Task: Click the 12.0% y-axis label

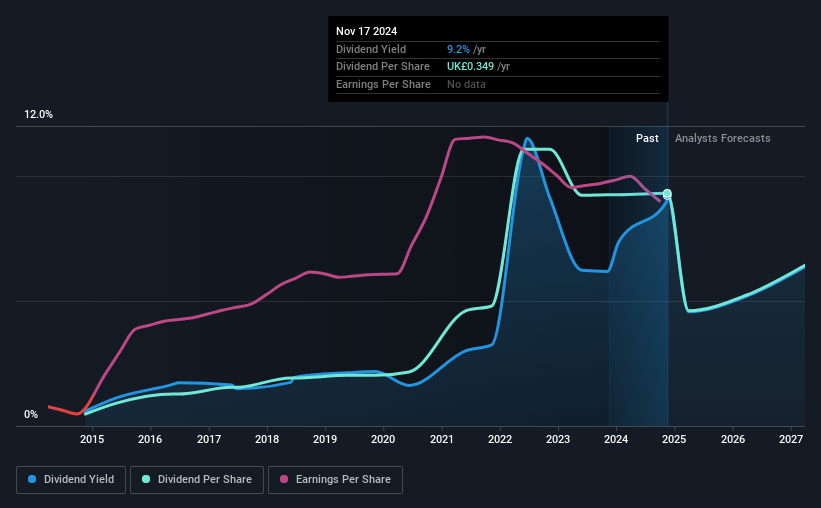Action: tap(38, 115)
